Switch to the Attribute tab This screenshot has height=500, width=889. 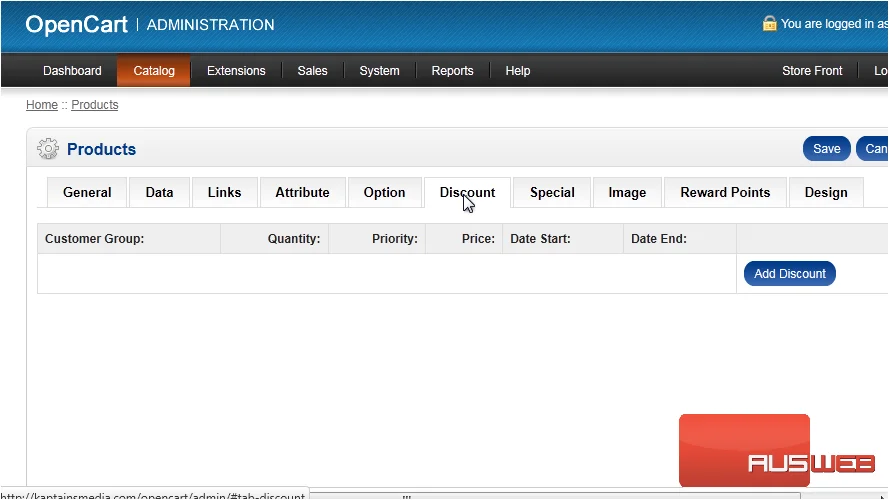302,193
